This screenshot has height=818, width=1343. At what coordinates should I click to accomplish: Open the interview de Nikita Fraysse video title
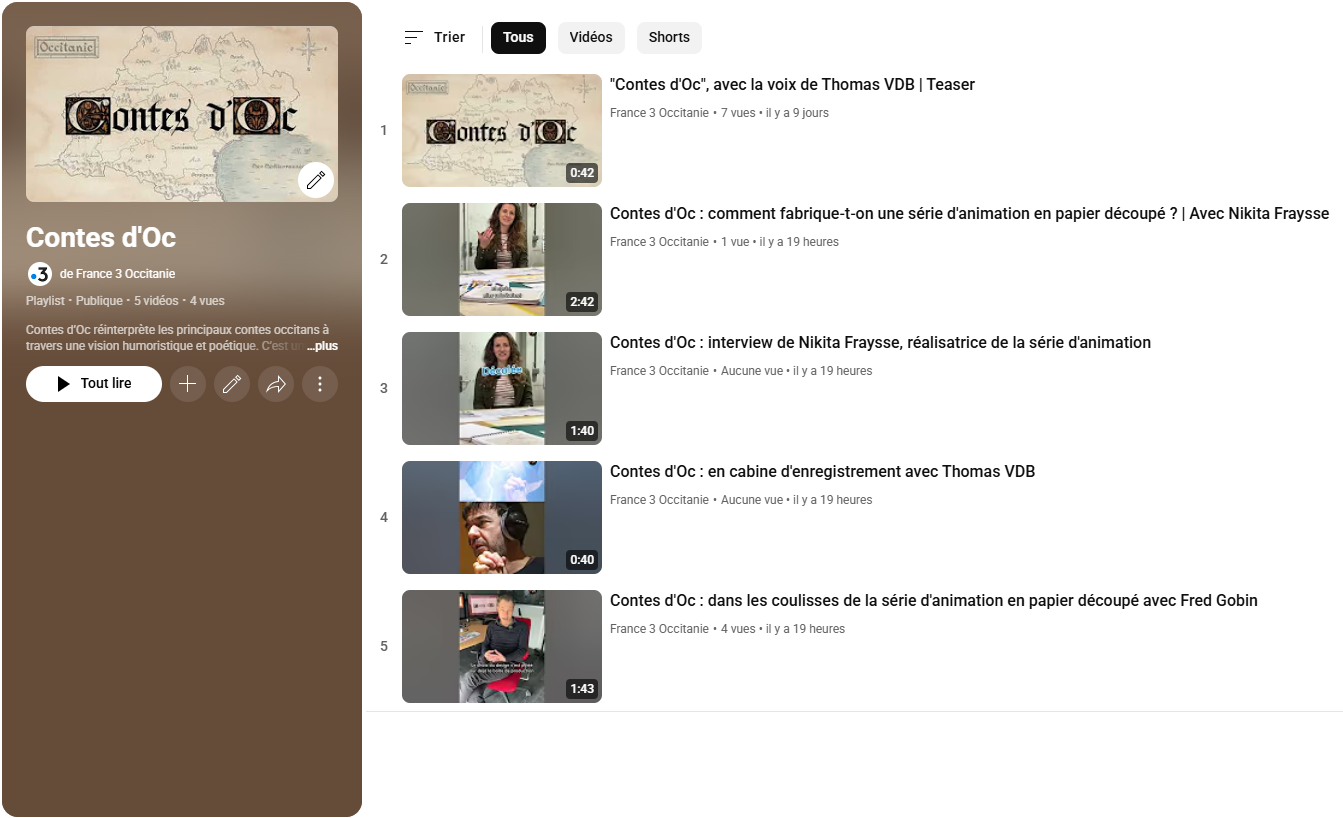point(880,343)
